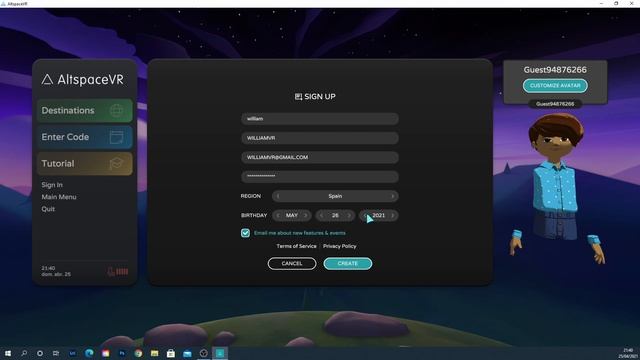Image resolution: width=640 pixels, height=360 pixels.
Task: Click the Guest94876266 name tag above avatar
Action: [x=555, y=104]
